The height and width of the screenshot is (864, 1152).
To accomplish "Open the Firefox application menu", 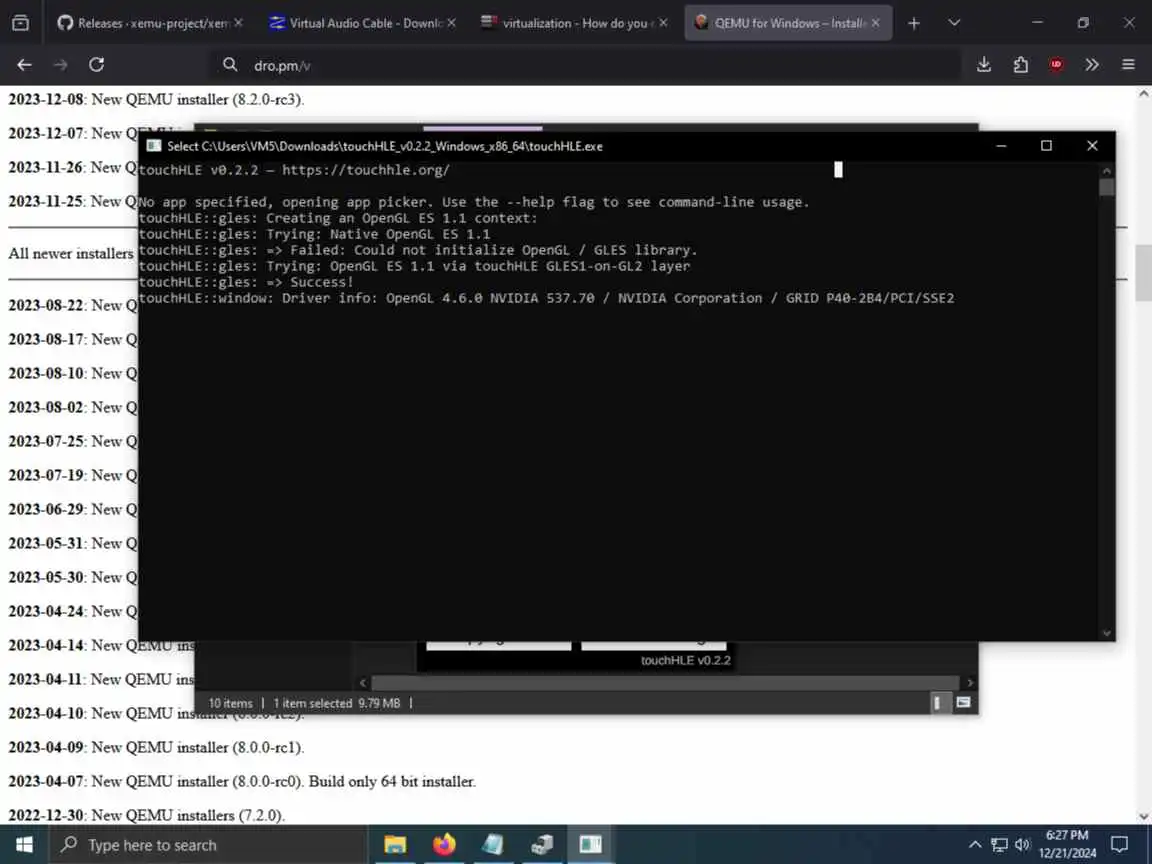I will (x=1128, y=65).
